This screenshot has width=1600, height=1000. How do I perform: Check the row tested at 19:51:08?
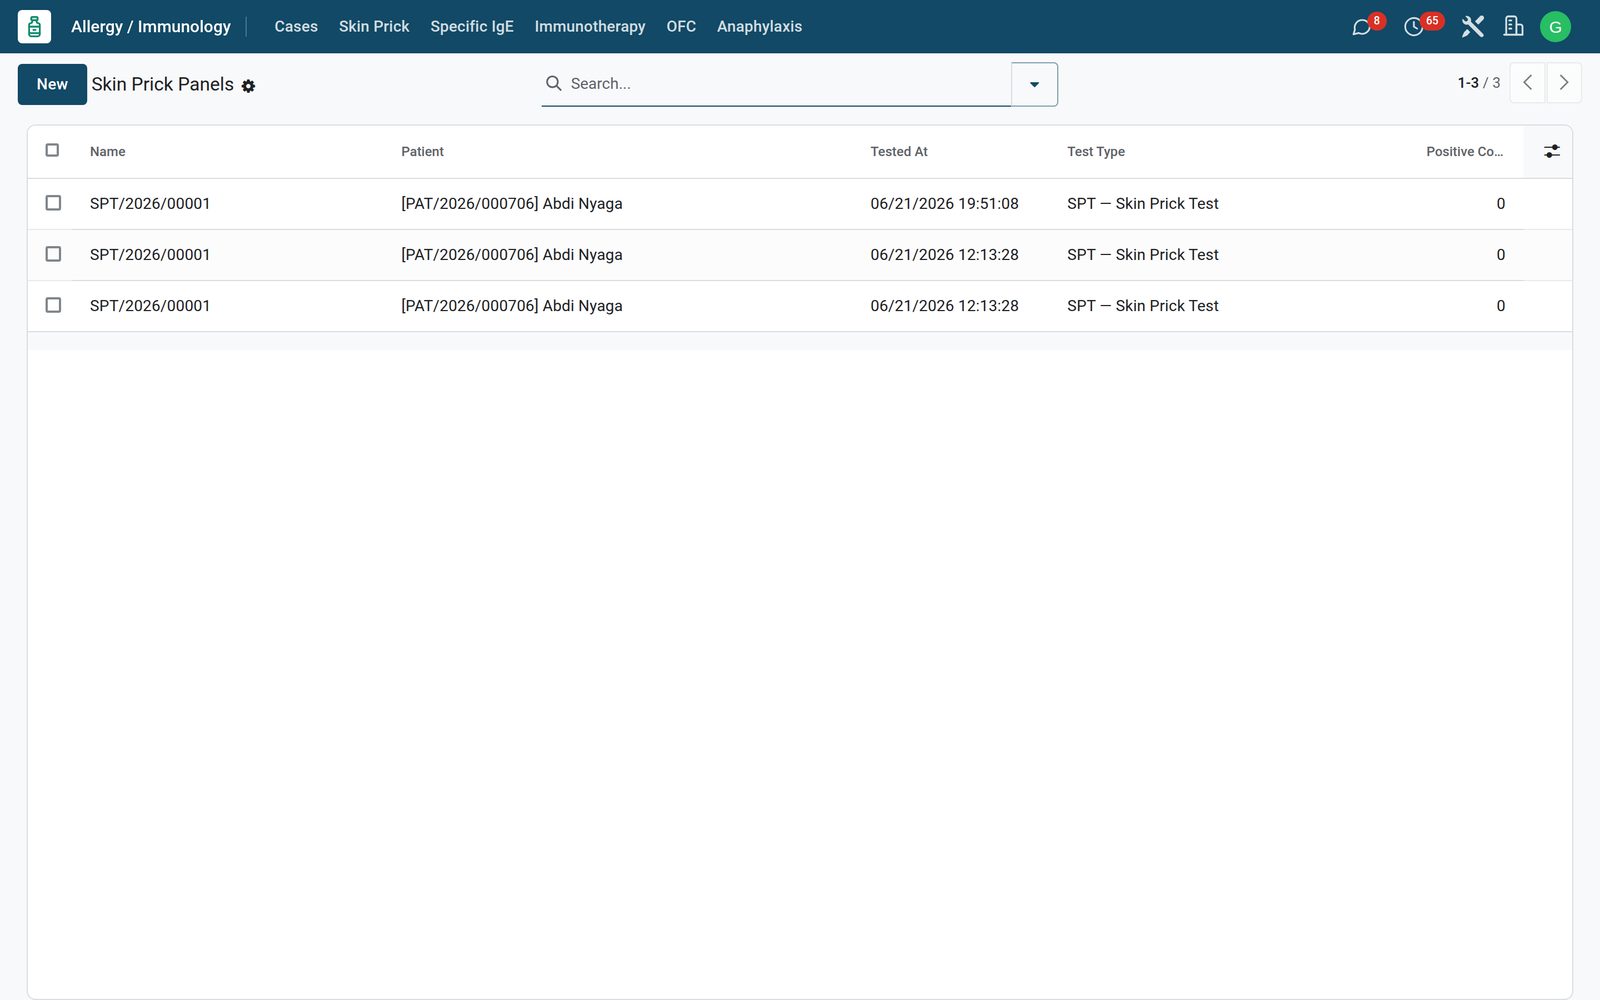point(53,203)
